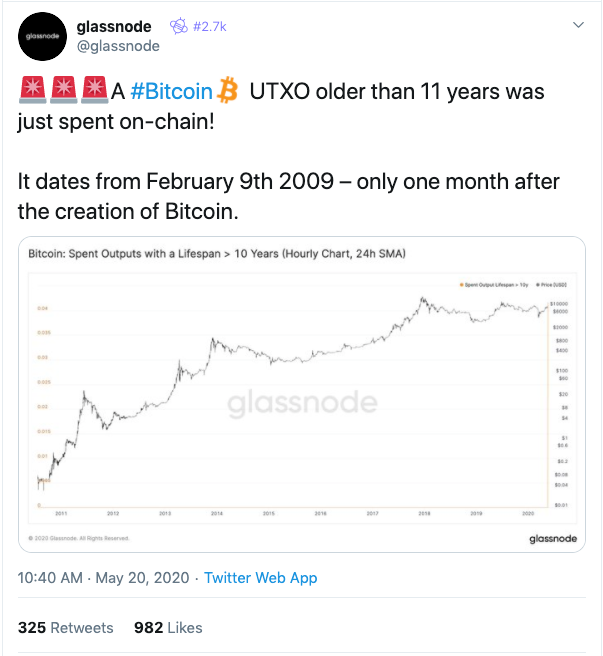This screenshot has width=603, height=656.
Task: Click the second red siren emoji
Action: point(64,90)
